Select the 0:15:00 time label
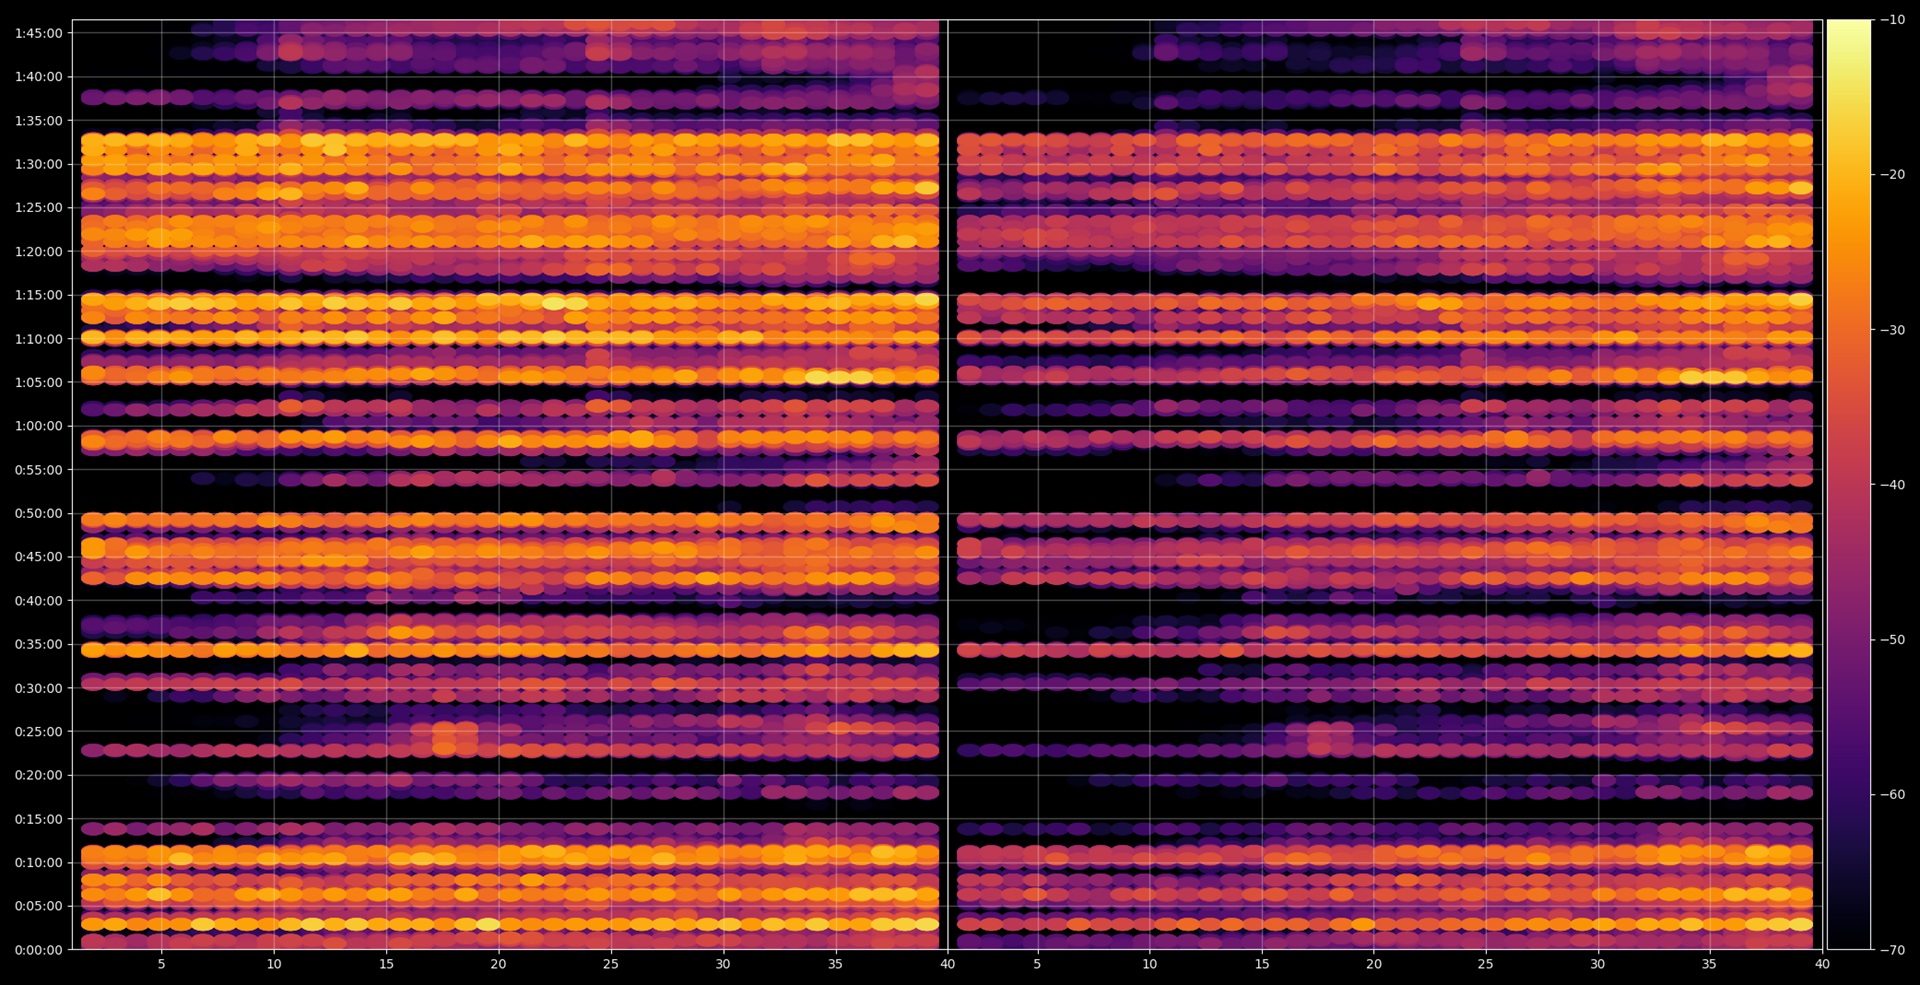This screenshot has height=985, width=1920. tap(38, 819)
